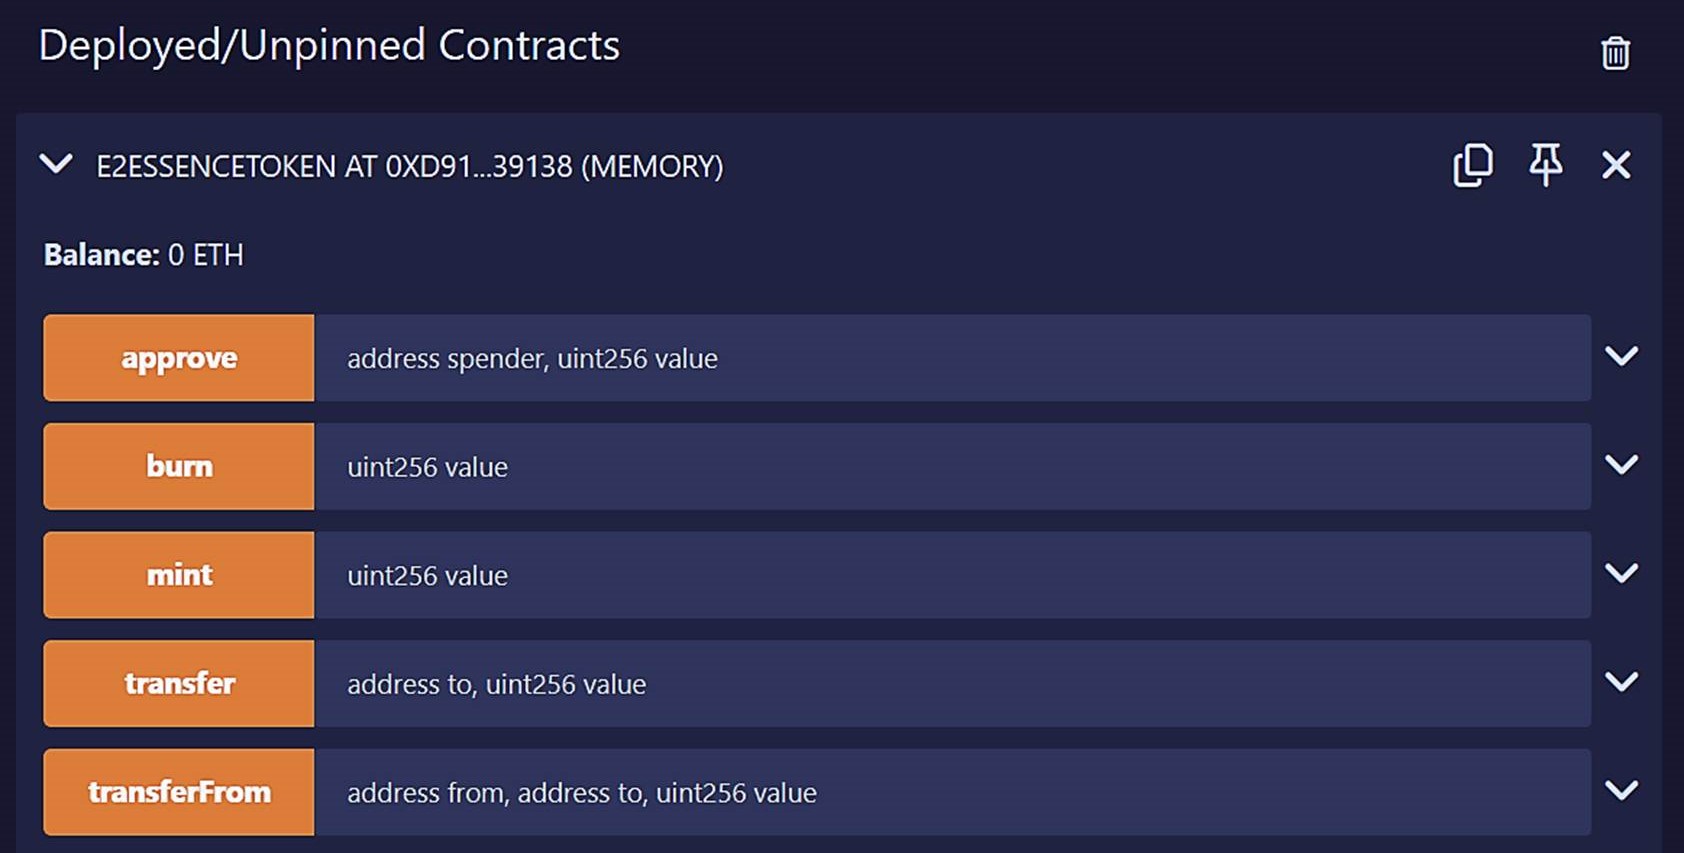The height and width of the screenshot is (853, 1684).
Task: Remove the E2ESSENCETOKEN deployed contract instance
Action: [1616, 165]
